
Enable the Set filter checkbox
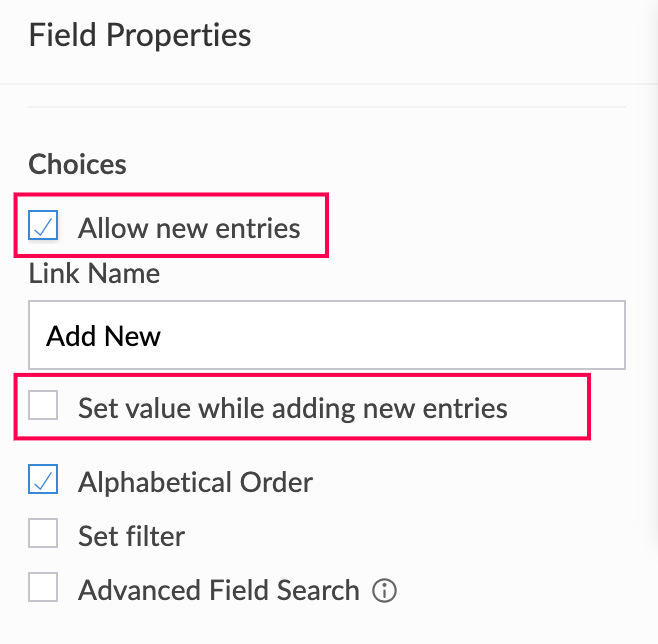[43, 535]
